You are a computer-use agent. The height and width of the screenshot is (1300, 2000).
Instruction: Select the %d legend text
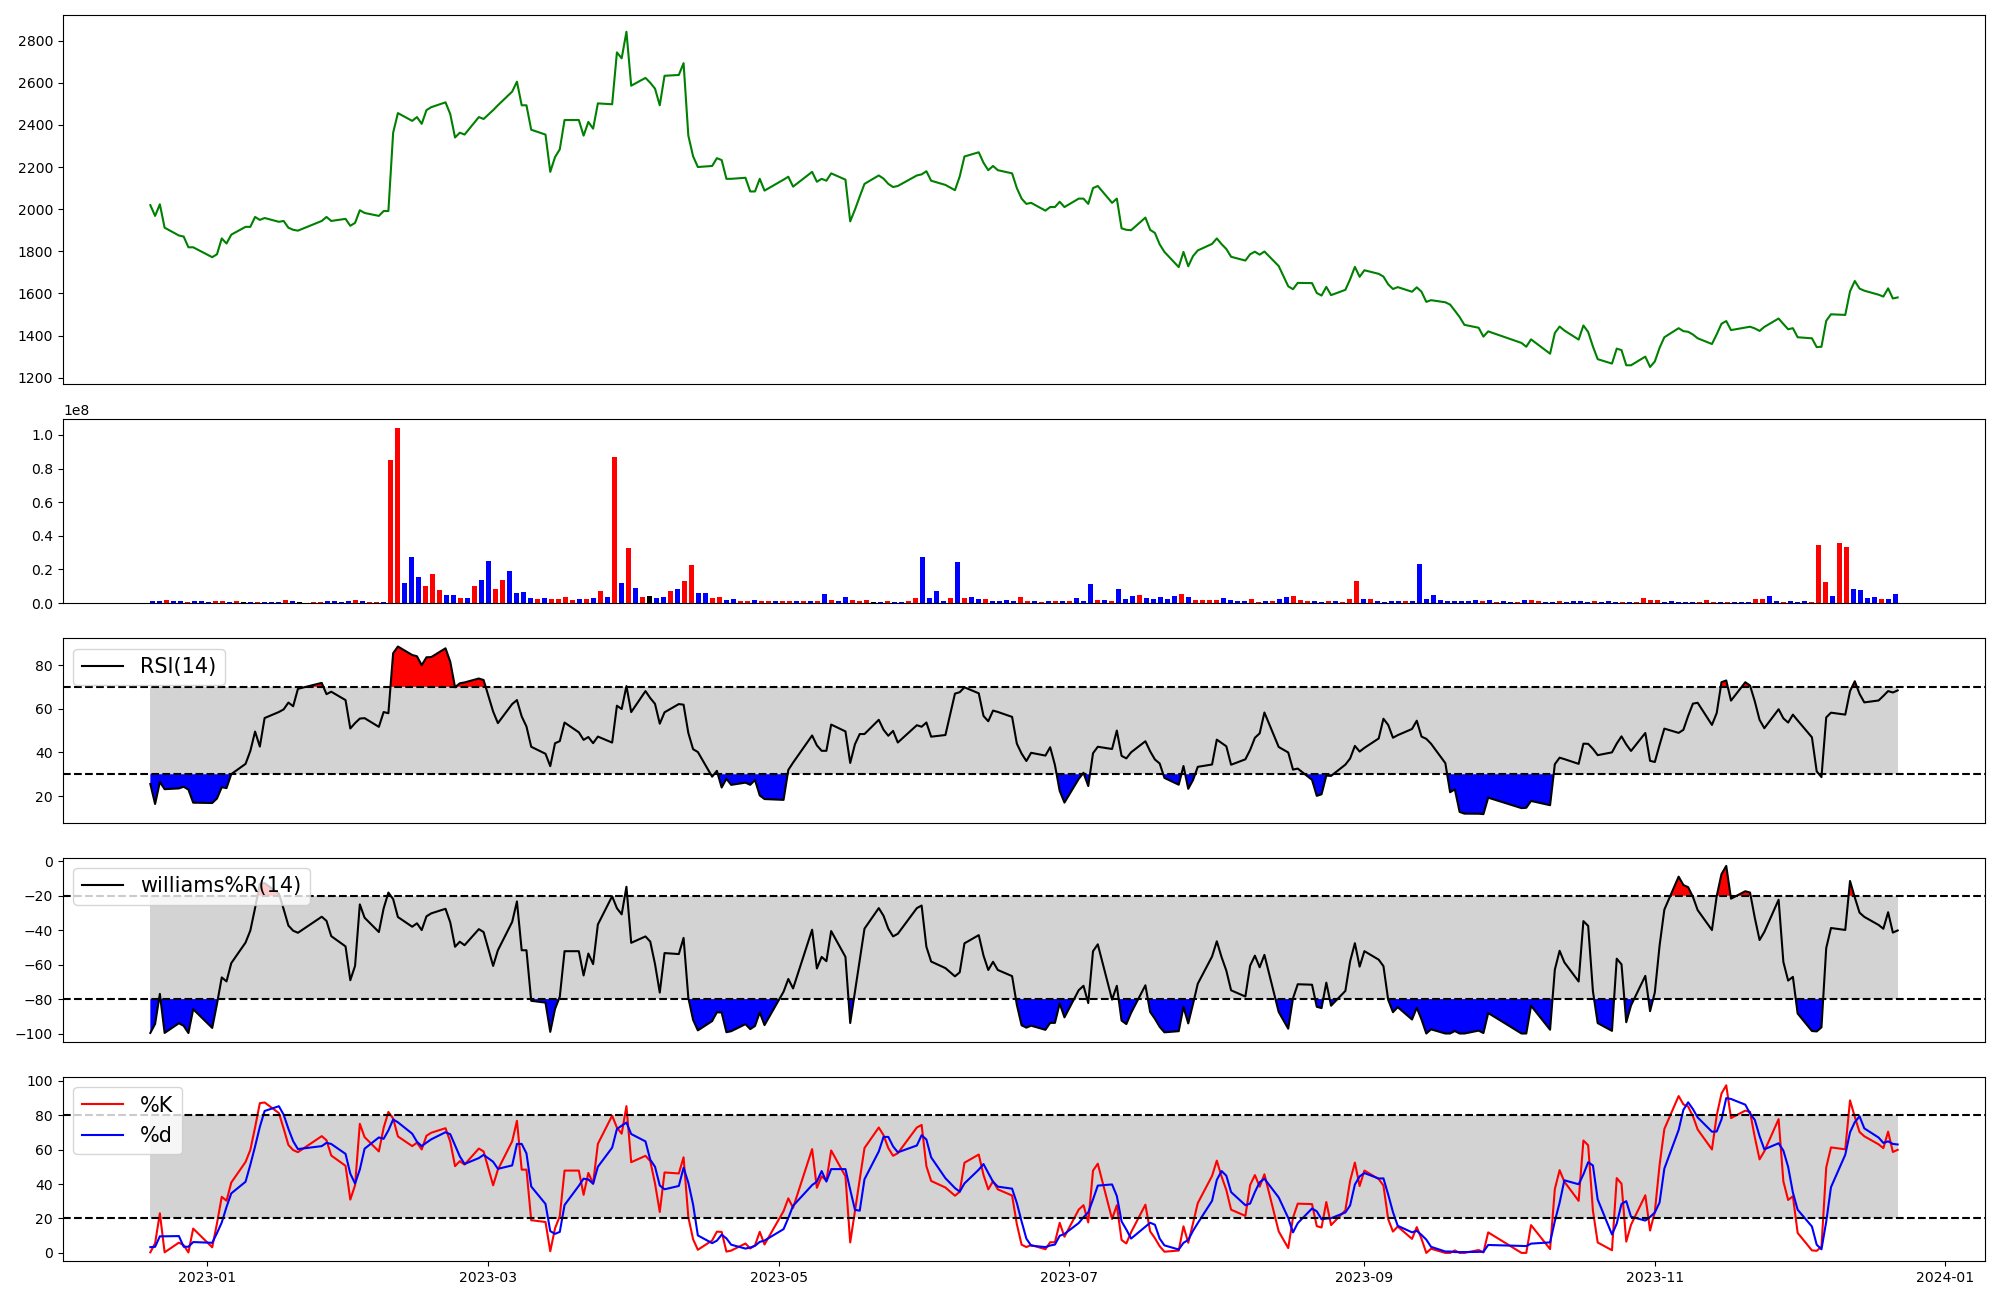point(155,1135)
